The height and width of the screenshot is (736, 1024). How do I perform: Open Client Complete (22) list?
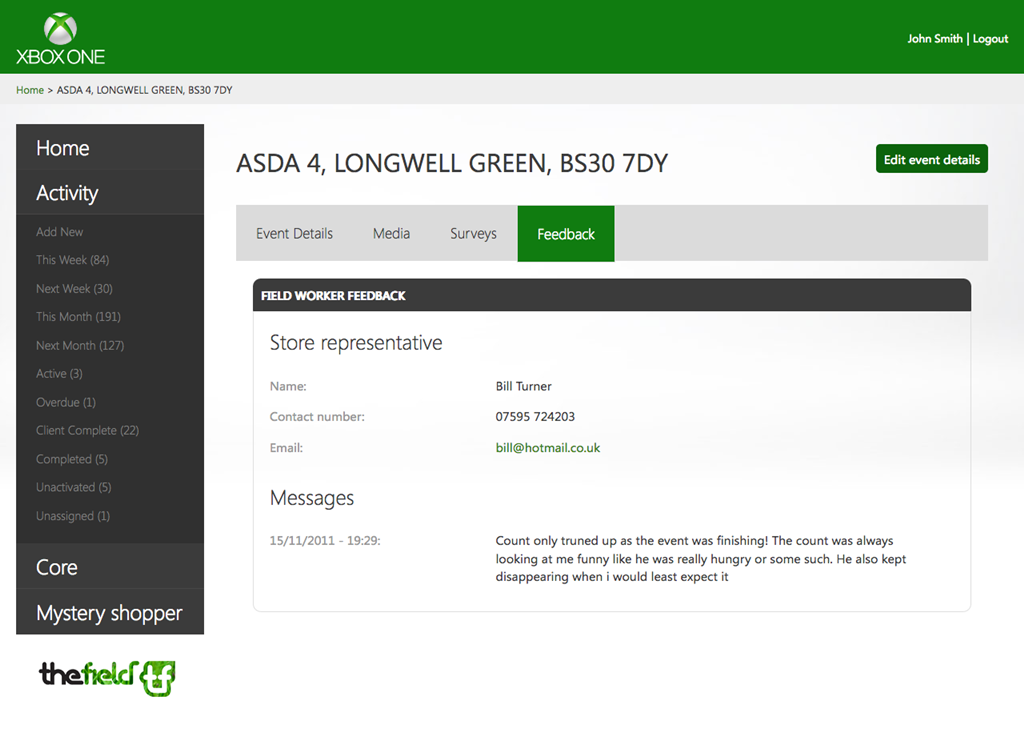click(87, 431)
